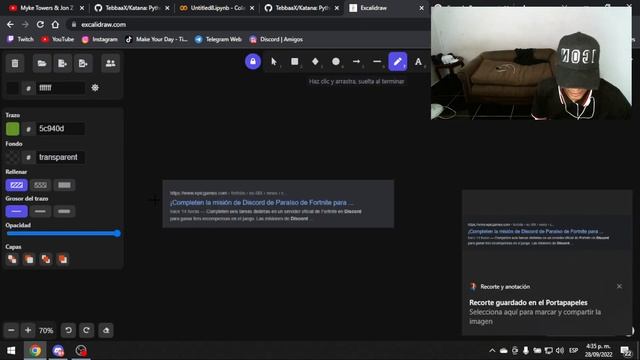Screen dimensions: 640x360
Task: Click the Opacidad slider handle
Action: (x=117, y=233)
